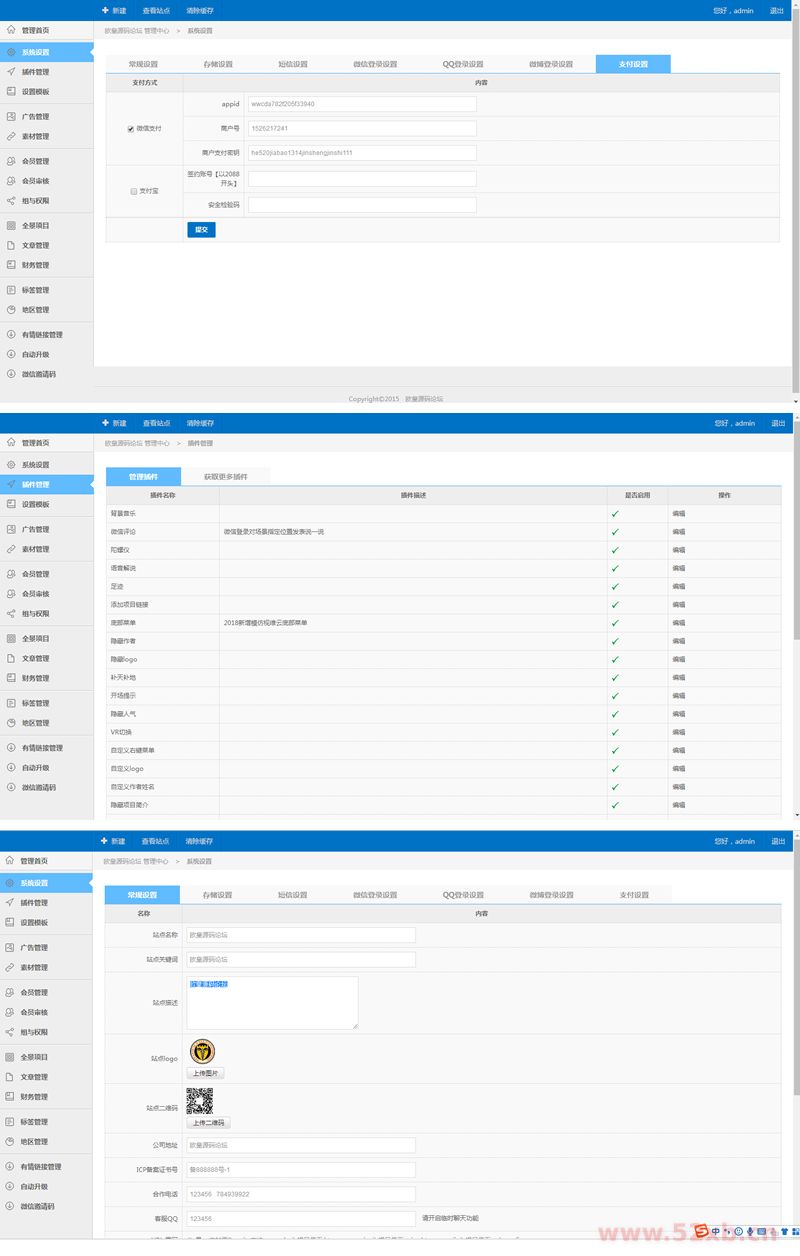Switch to the 获取更多插件 tab

point(225,477)
